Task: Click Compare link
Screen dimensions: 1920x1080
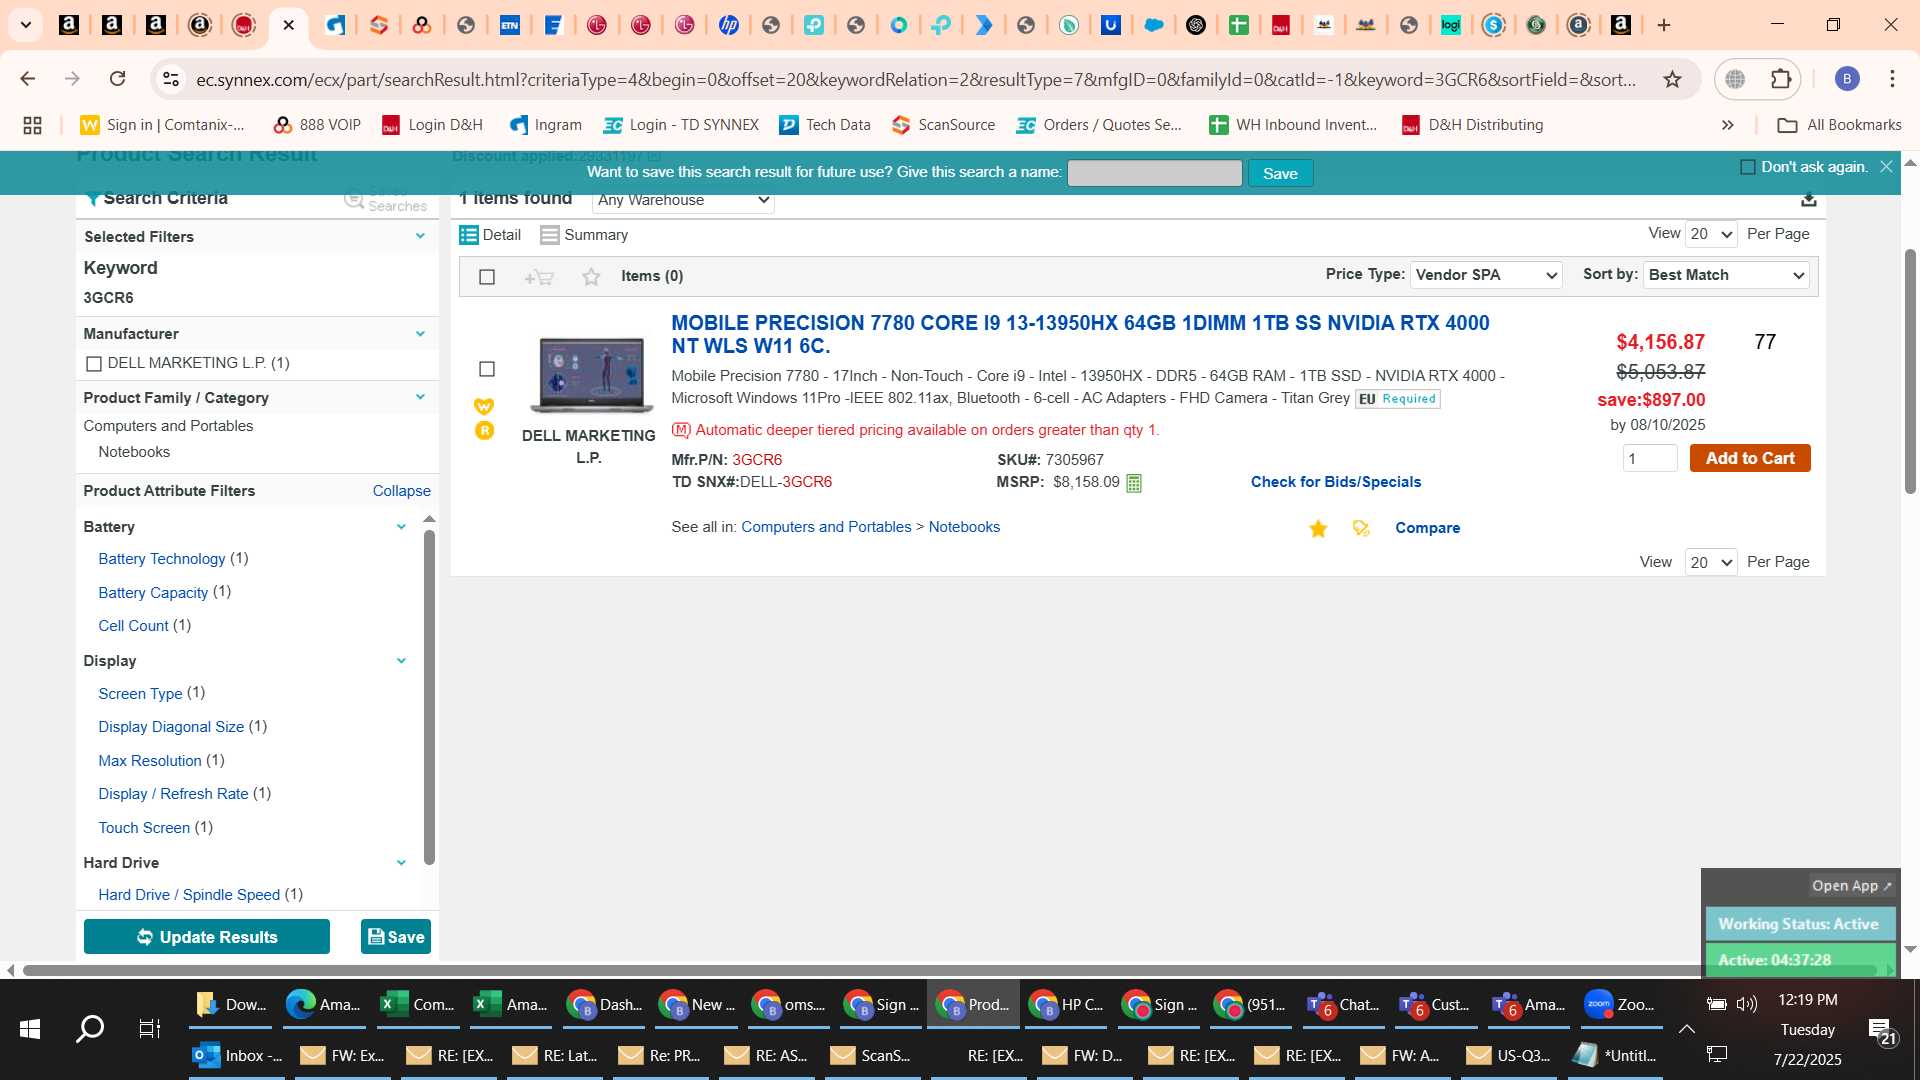Action: (1427, 528)
